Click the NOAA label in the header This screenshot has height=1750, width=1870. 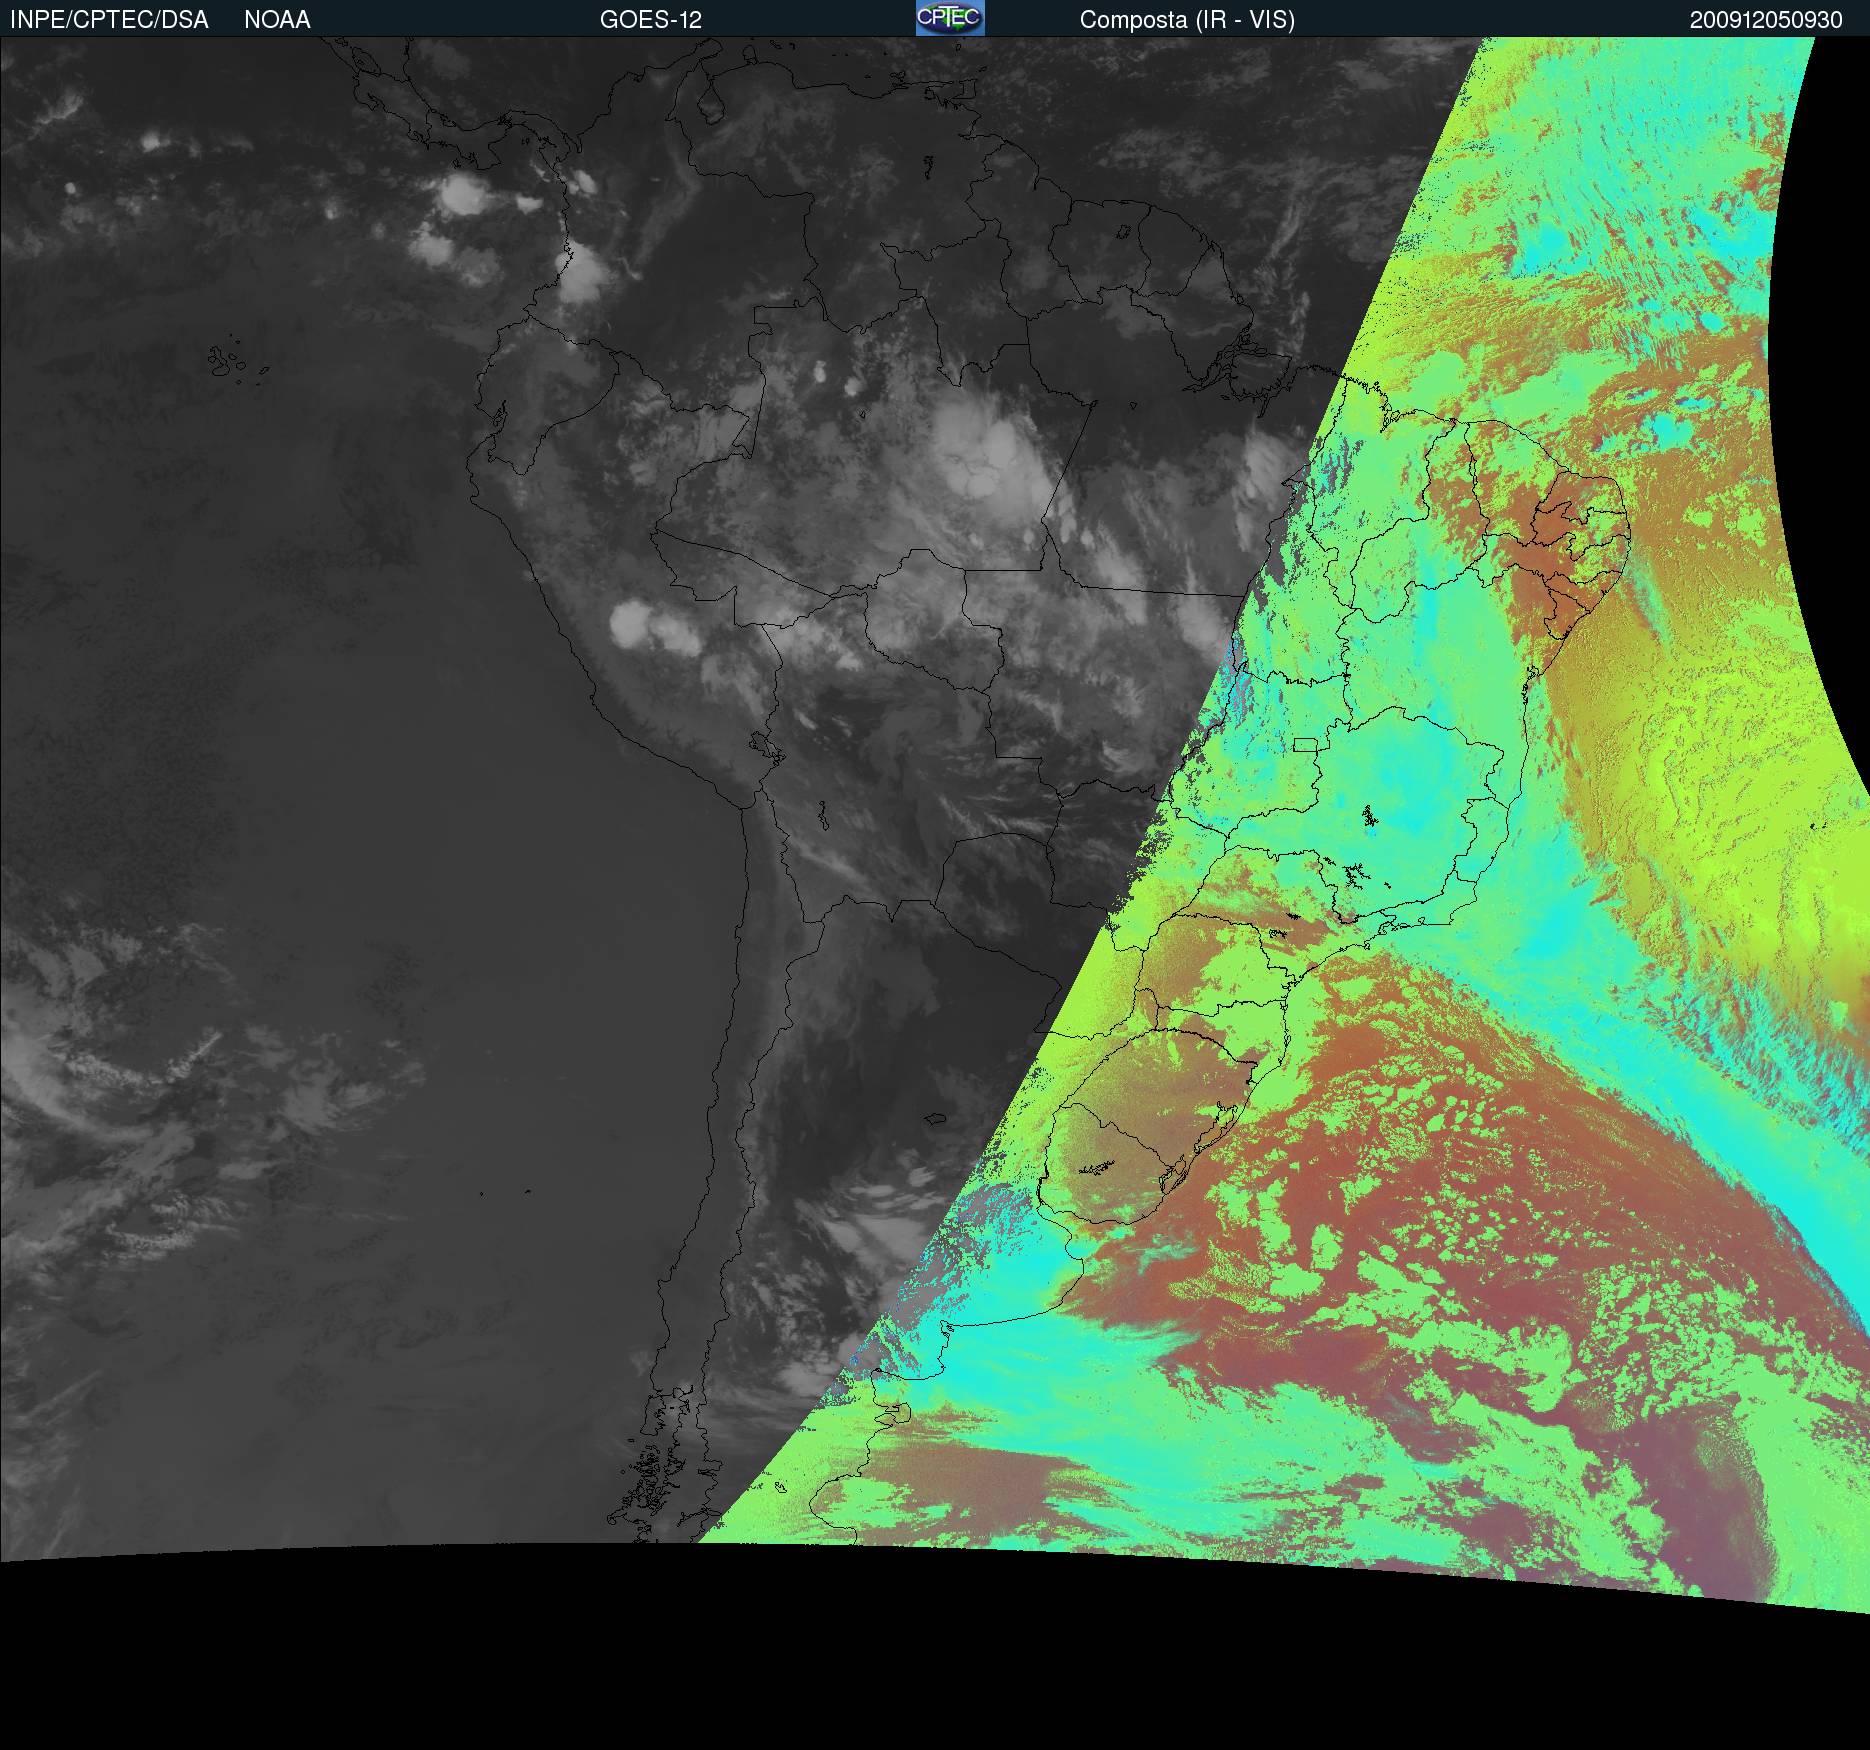277,20
